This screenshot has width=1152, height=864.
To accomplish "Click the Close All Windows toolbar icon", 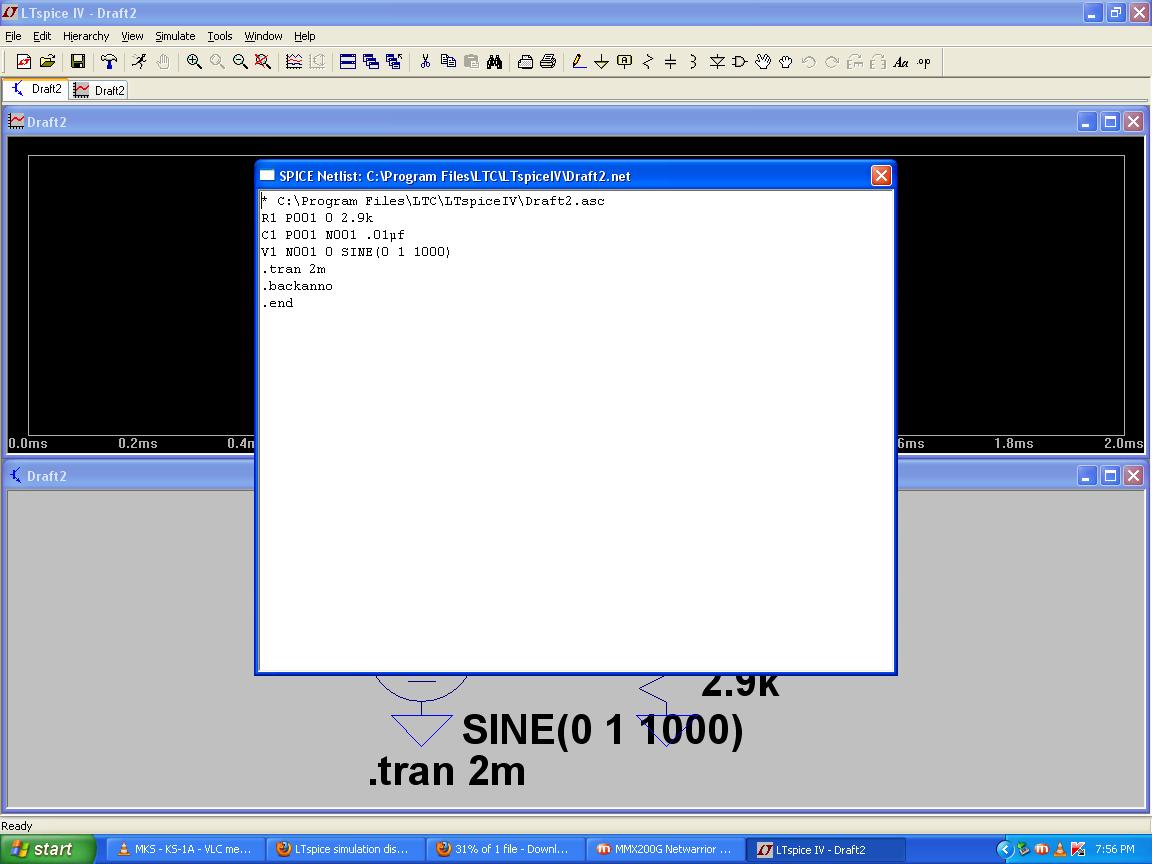I will tap(395, 62).
